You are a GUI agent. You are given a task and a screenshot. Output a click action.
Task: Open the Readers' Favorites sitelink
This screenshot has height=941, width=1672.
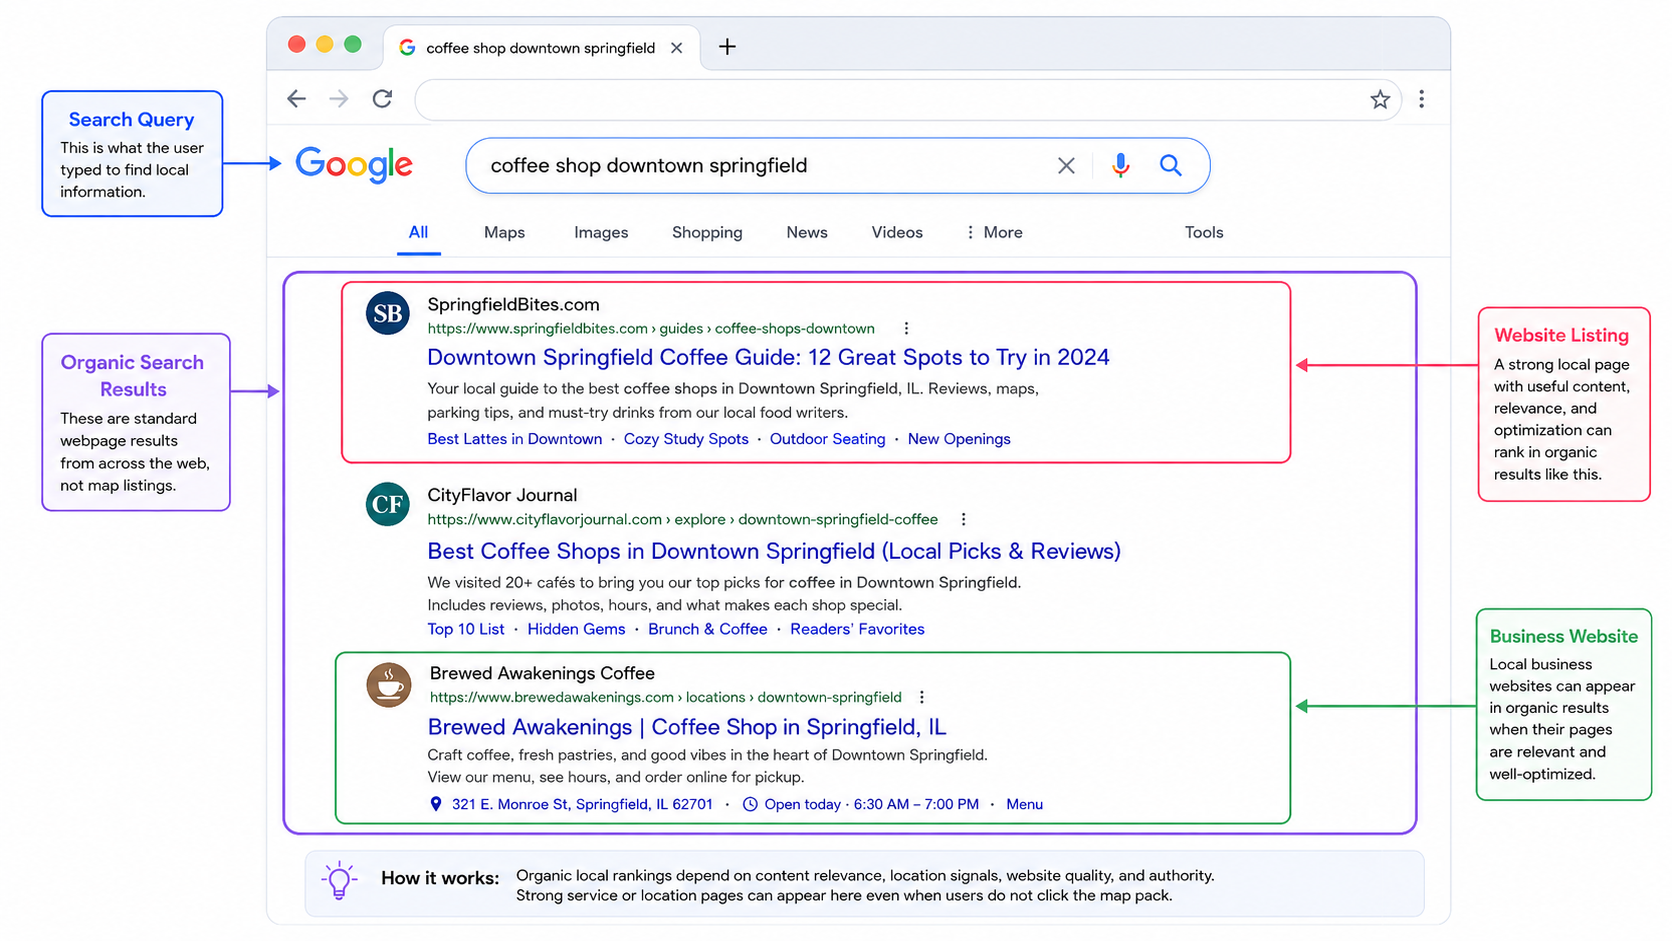click(x=857, y=629)
